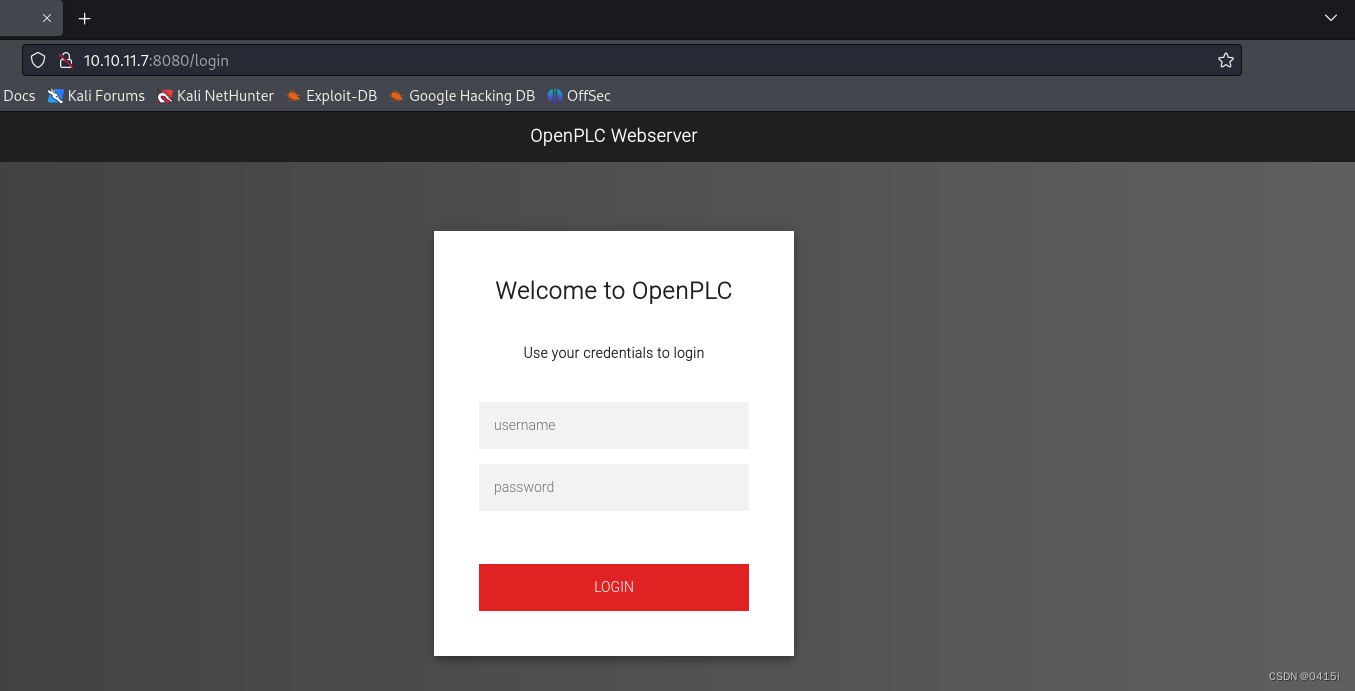Viewport: 1355px width, 691px height.
Task: Click the tracking protection shield icon
Action: pyautogui.click(x=38, y=60)
